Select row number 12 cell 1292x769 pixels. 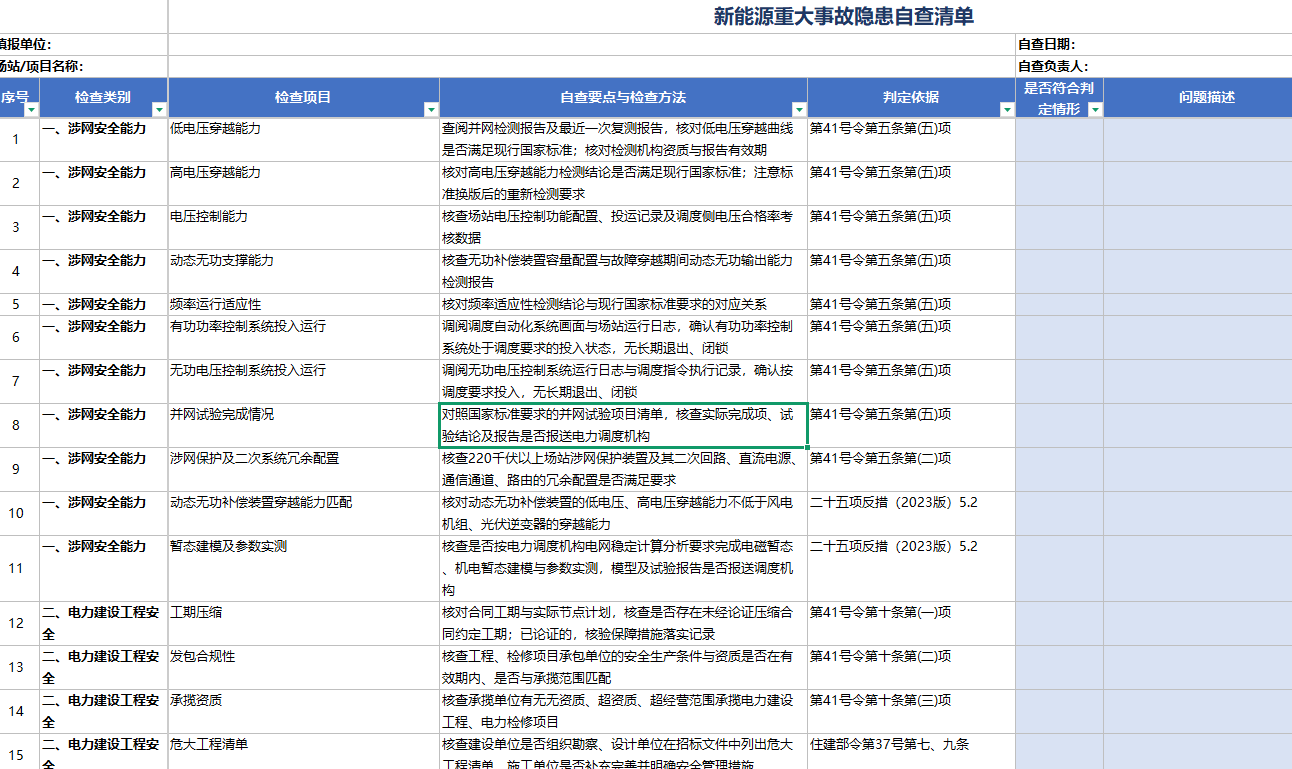19,623
